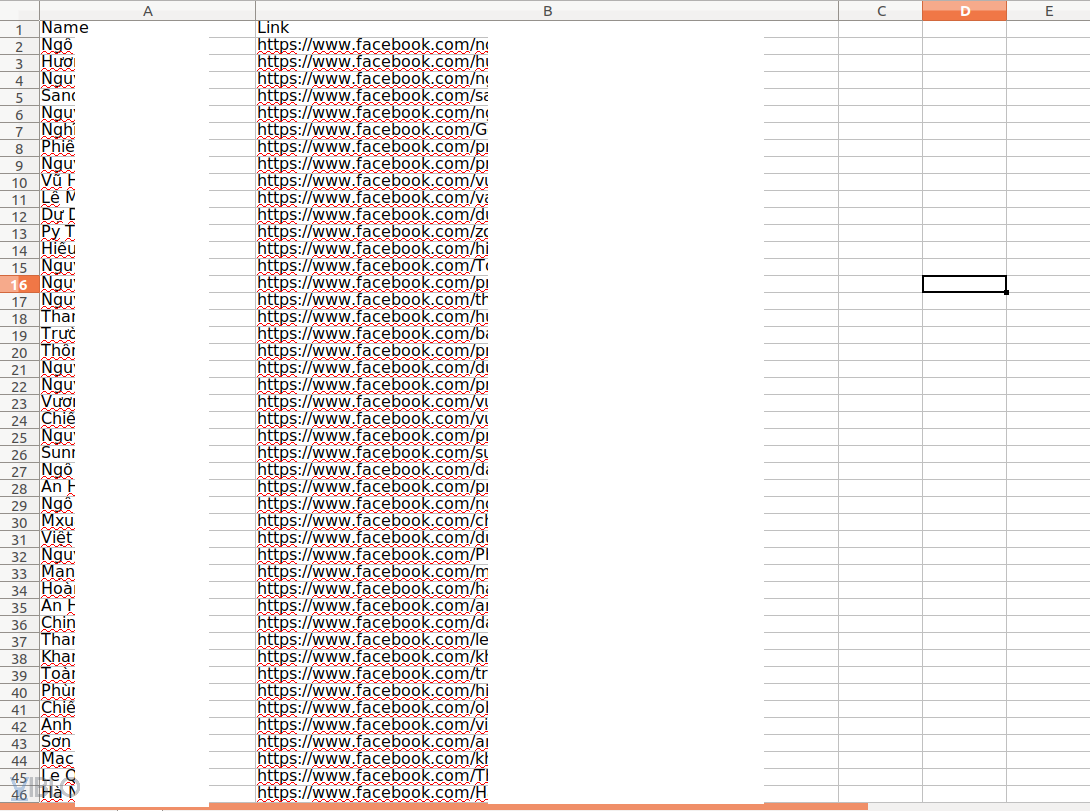Click the "Link" header cell
The image size is (1090, 811).
tap(547, 28)
